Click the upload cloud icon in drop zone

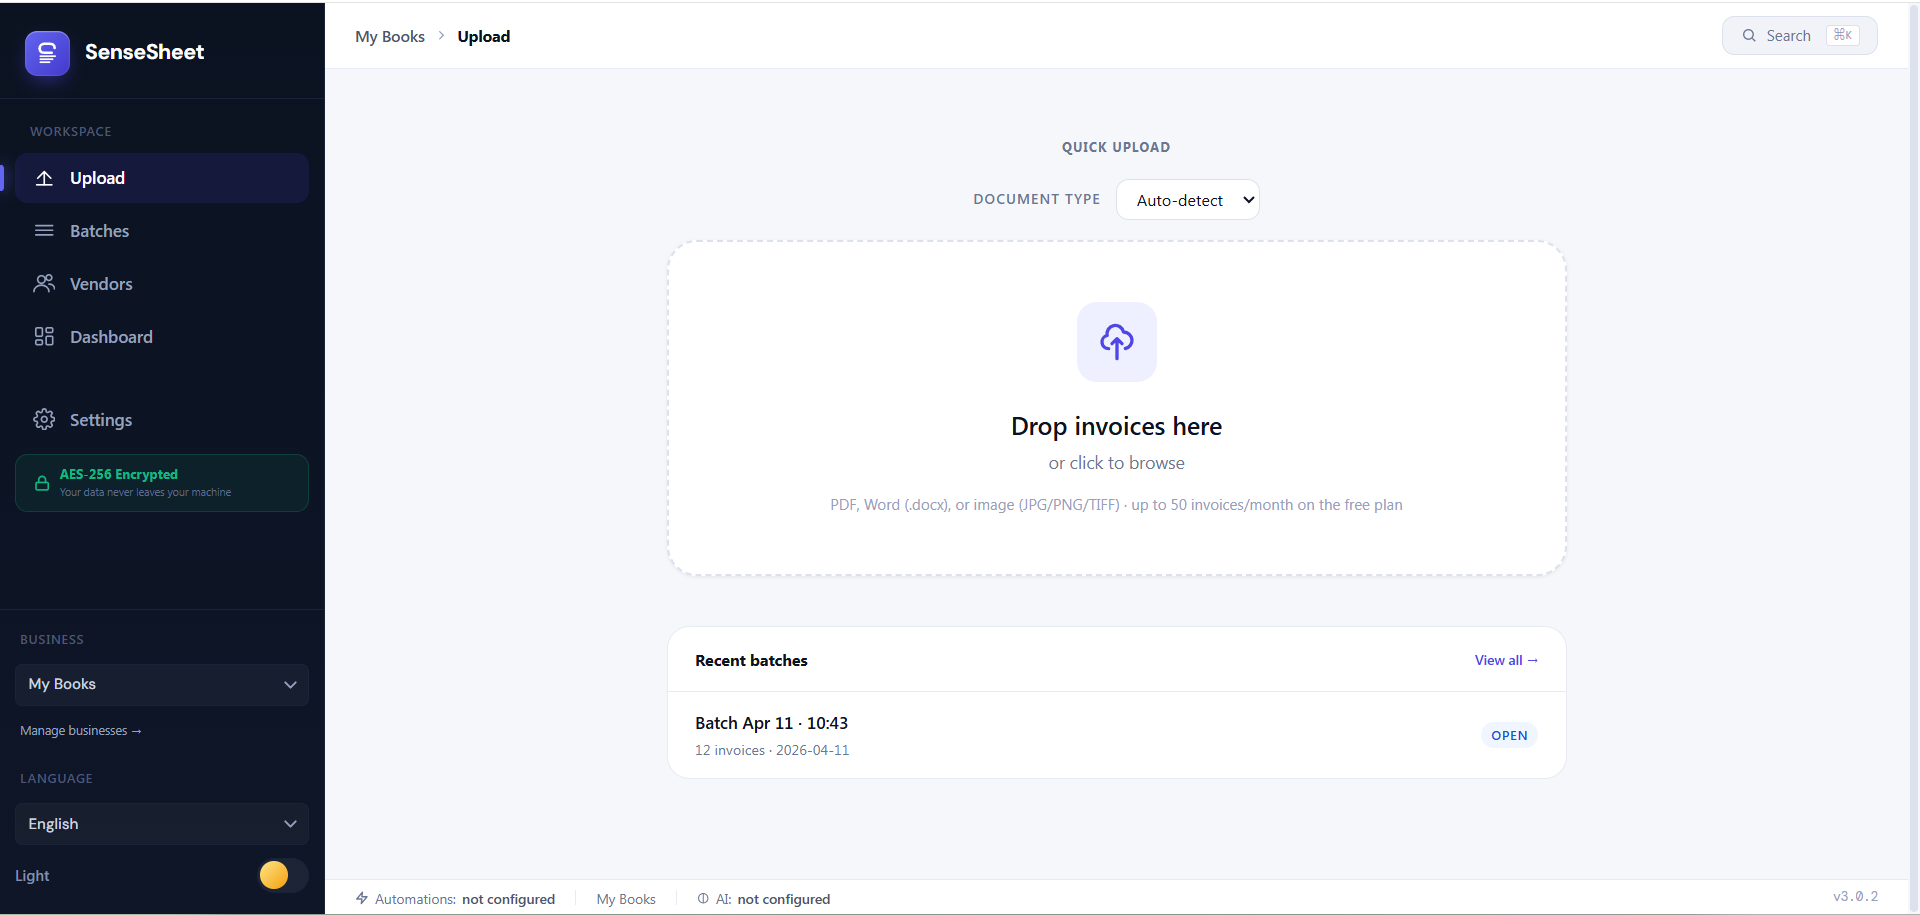tap(1116, 341)
